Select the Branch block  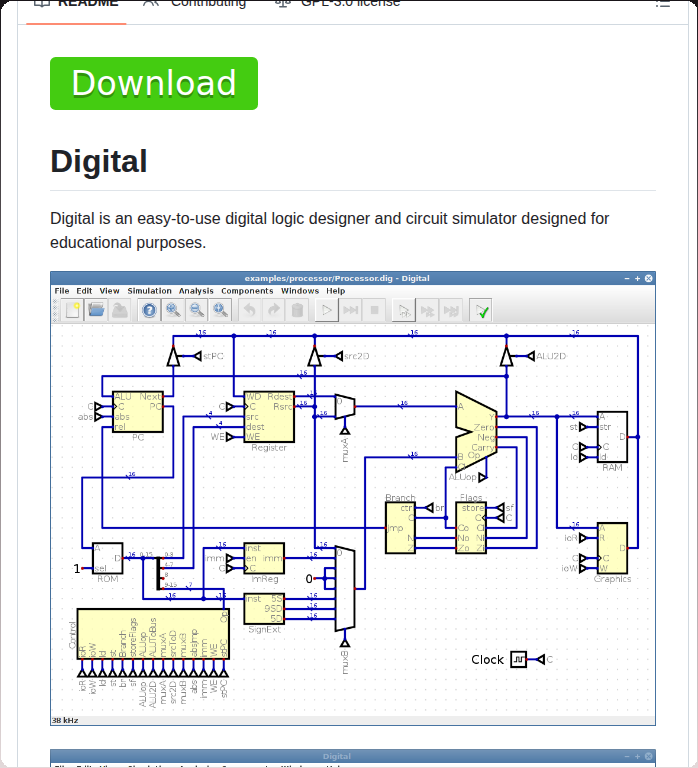(400, 528)
